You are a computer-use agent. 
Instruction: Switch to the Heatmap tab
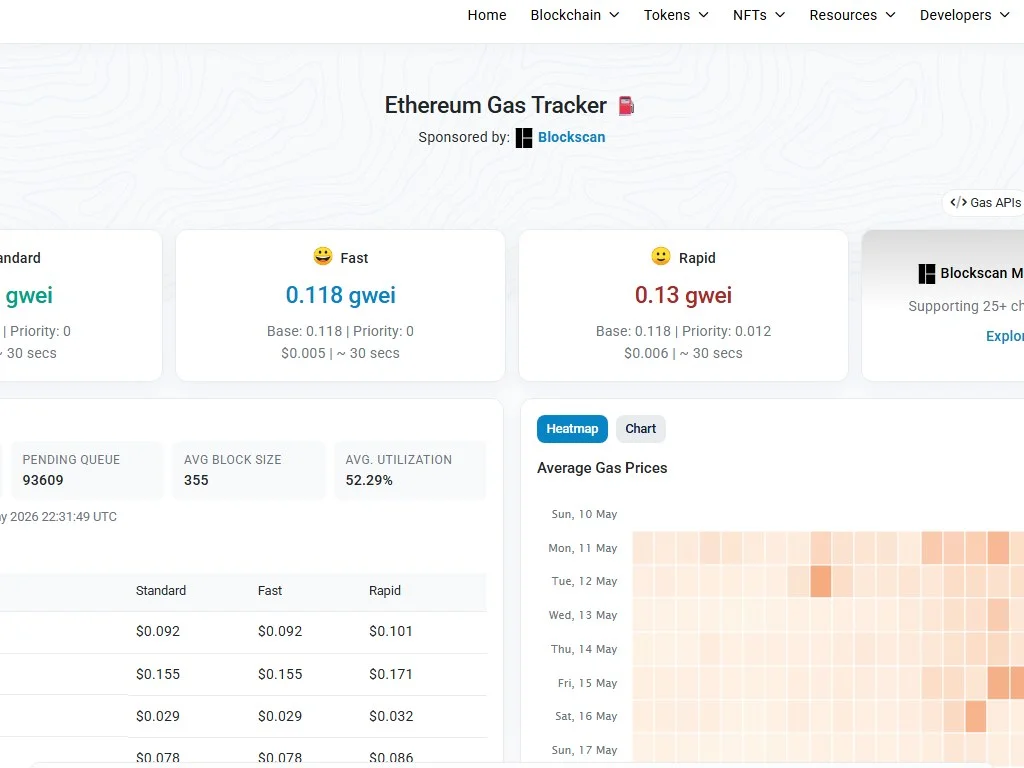coord(572,429)
